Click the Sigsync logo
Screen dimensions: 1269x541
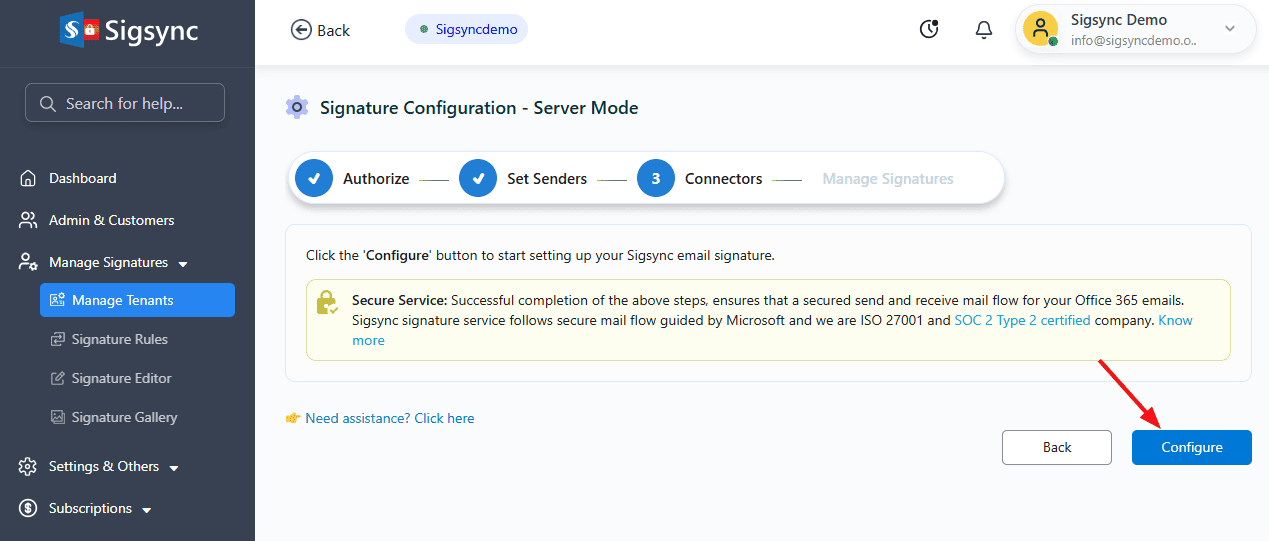coord(128,30)
